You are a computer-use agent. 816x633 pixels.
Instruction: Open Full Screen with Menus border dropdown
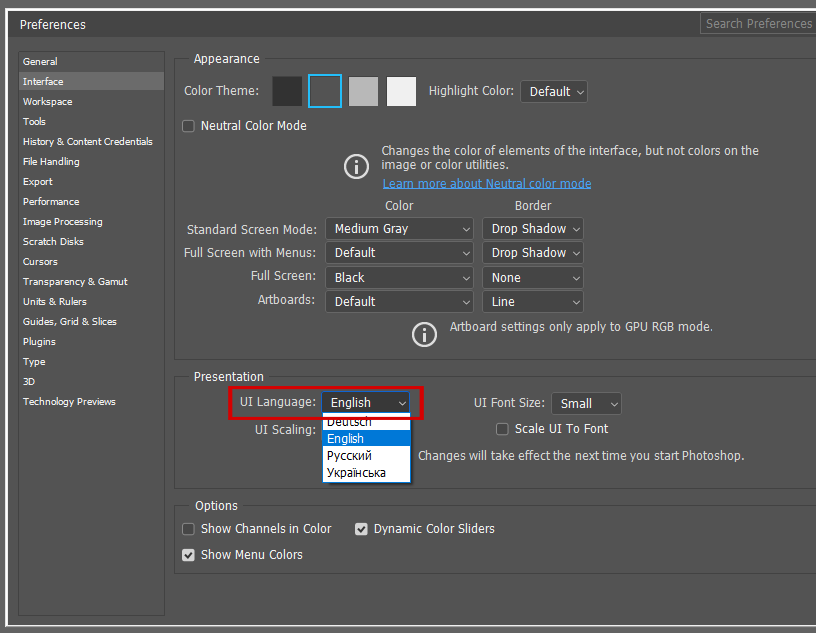pyautogui.click(x=533, y=252)
